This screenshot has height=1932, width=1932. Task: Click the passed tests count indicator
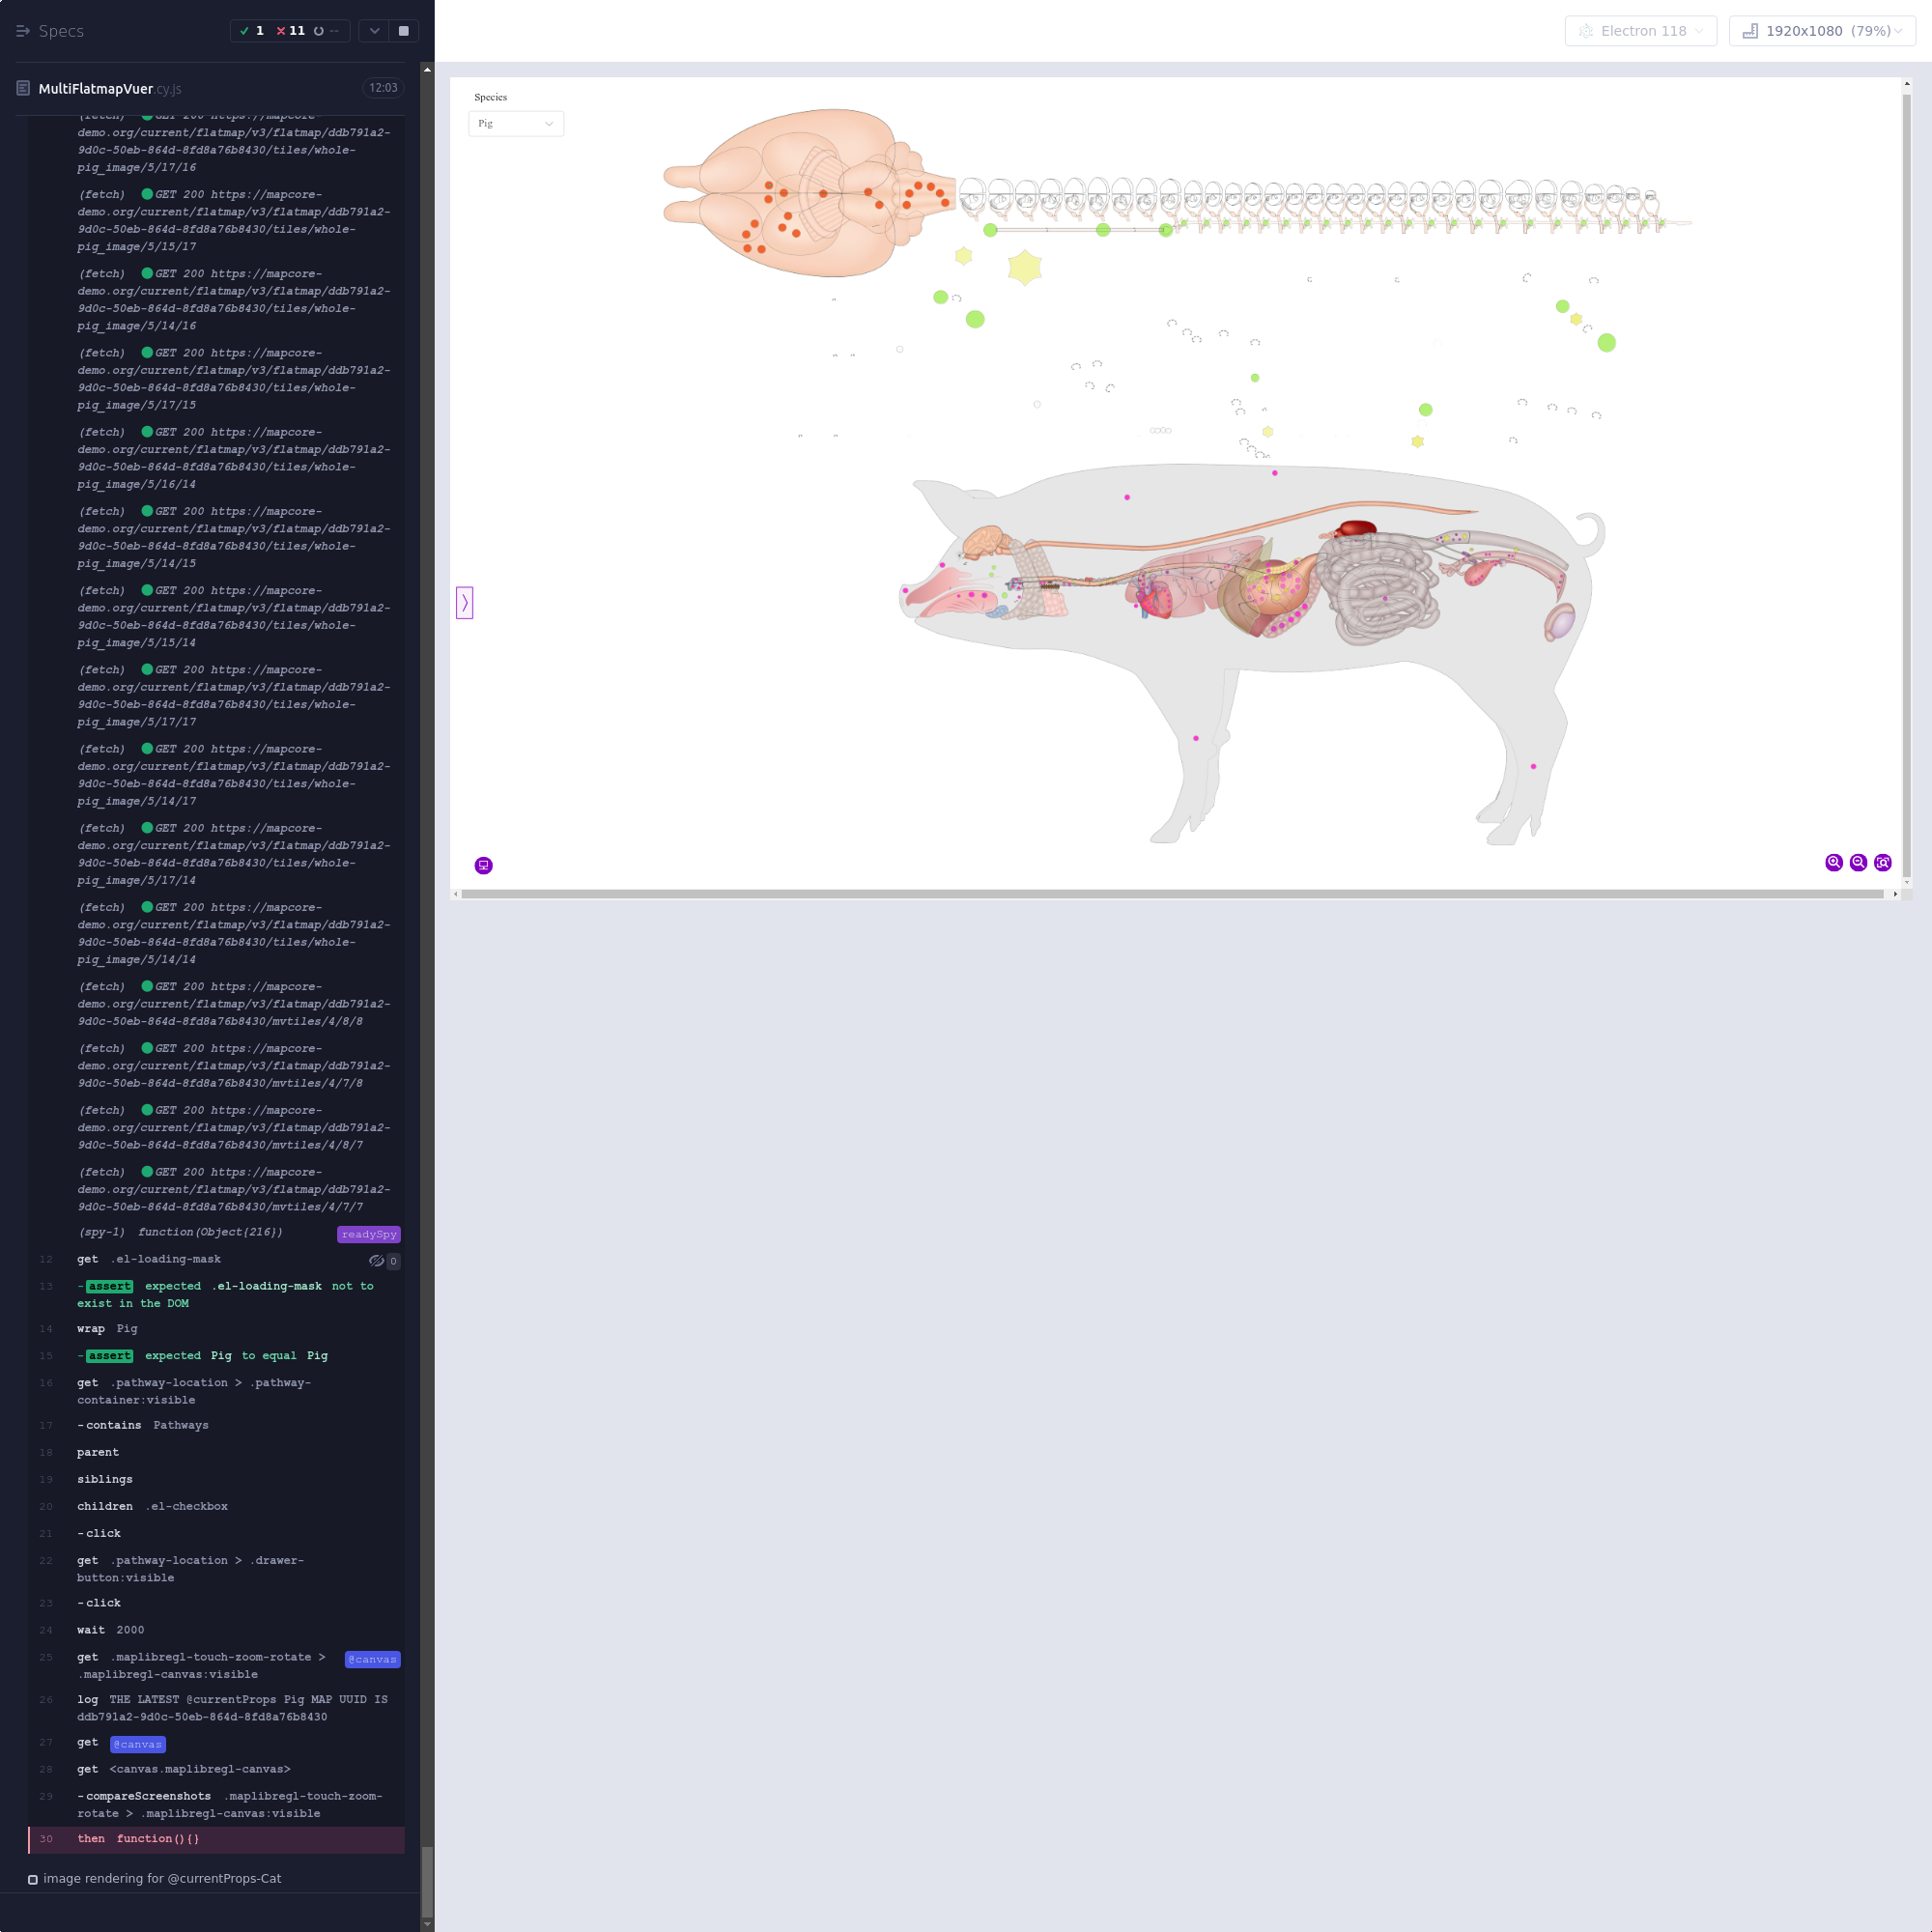(x=252, y=31)
